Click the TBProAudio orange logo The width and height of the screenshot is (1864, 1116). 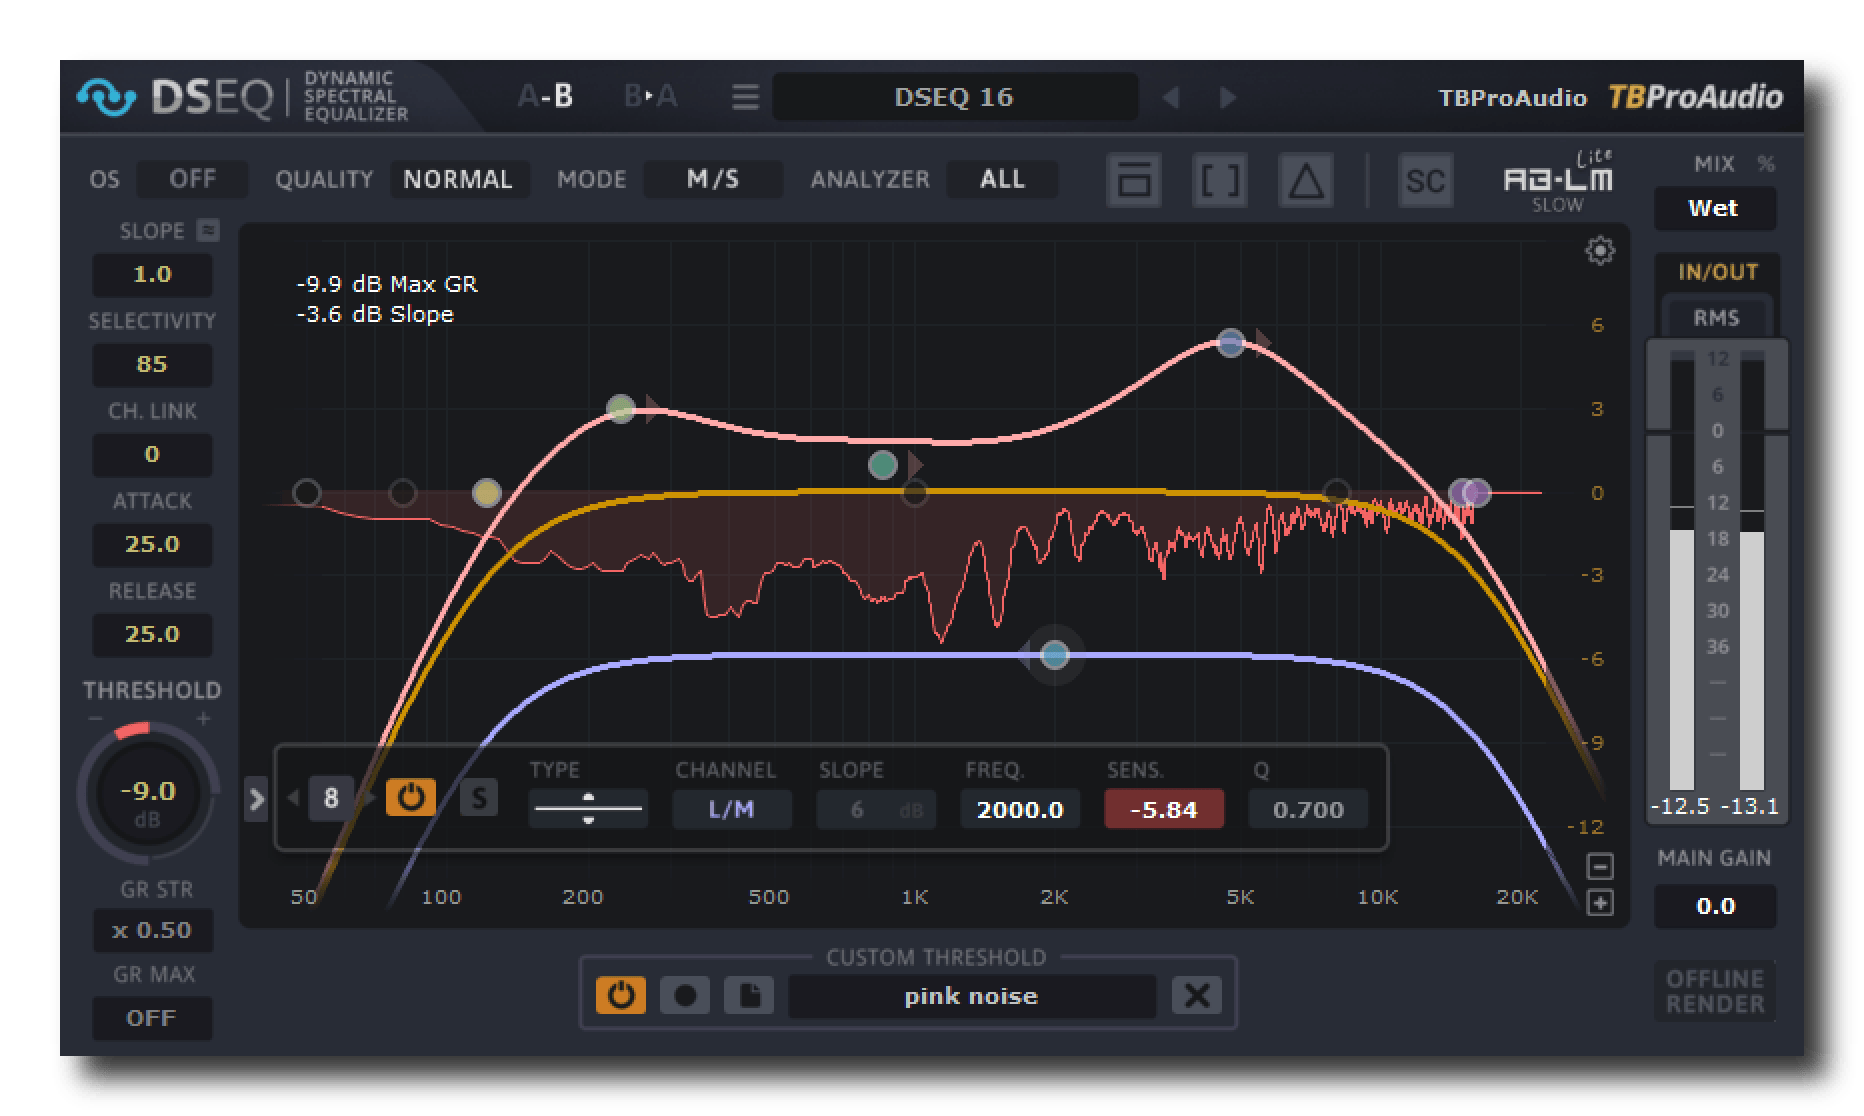point(1695,97)
